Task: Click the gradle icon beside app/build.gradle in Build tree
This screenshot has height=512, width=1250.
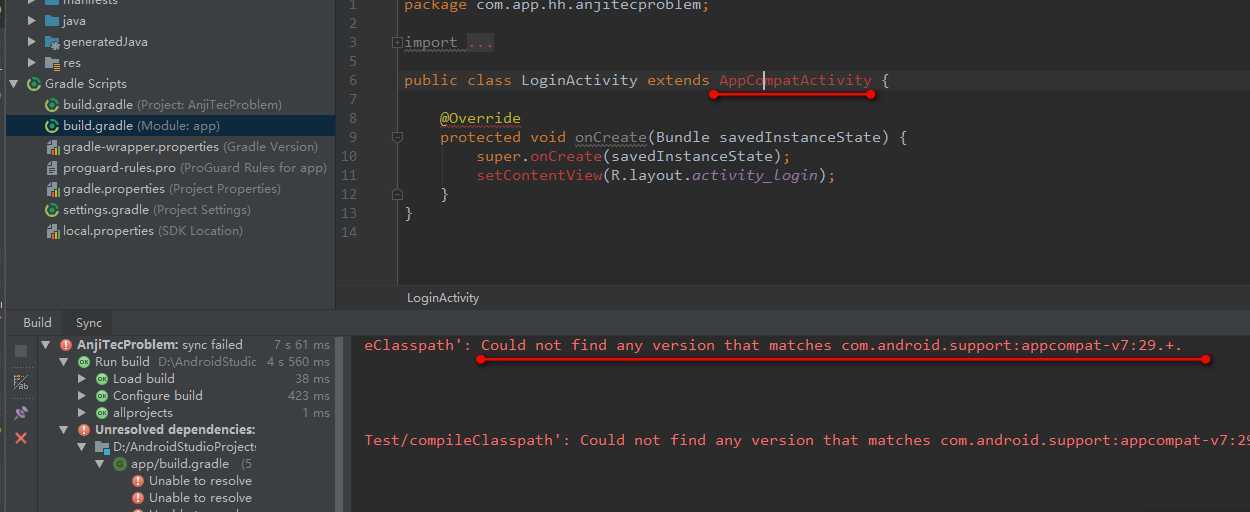Action: click(x=120, y=464)
